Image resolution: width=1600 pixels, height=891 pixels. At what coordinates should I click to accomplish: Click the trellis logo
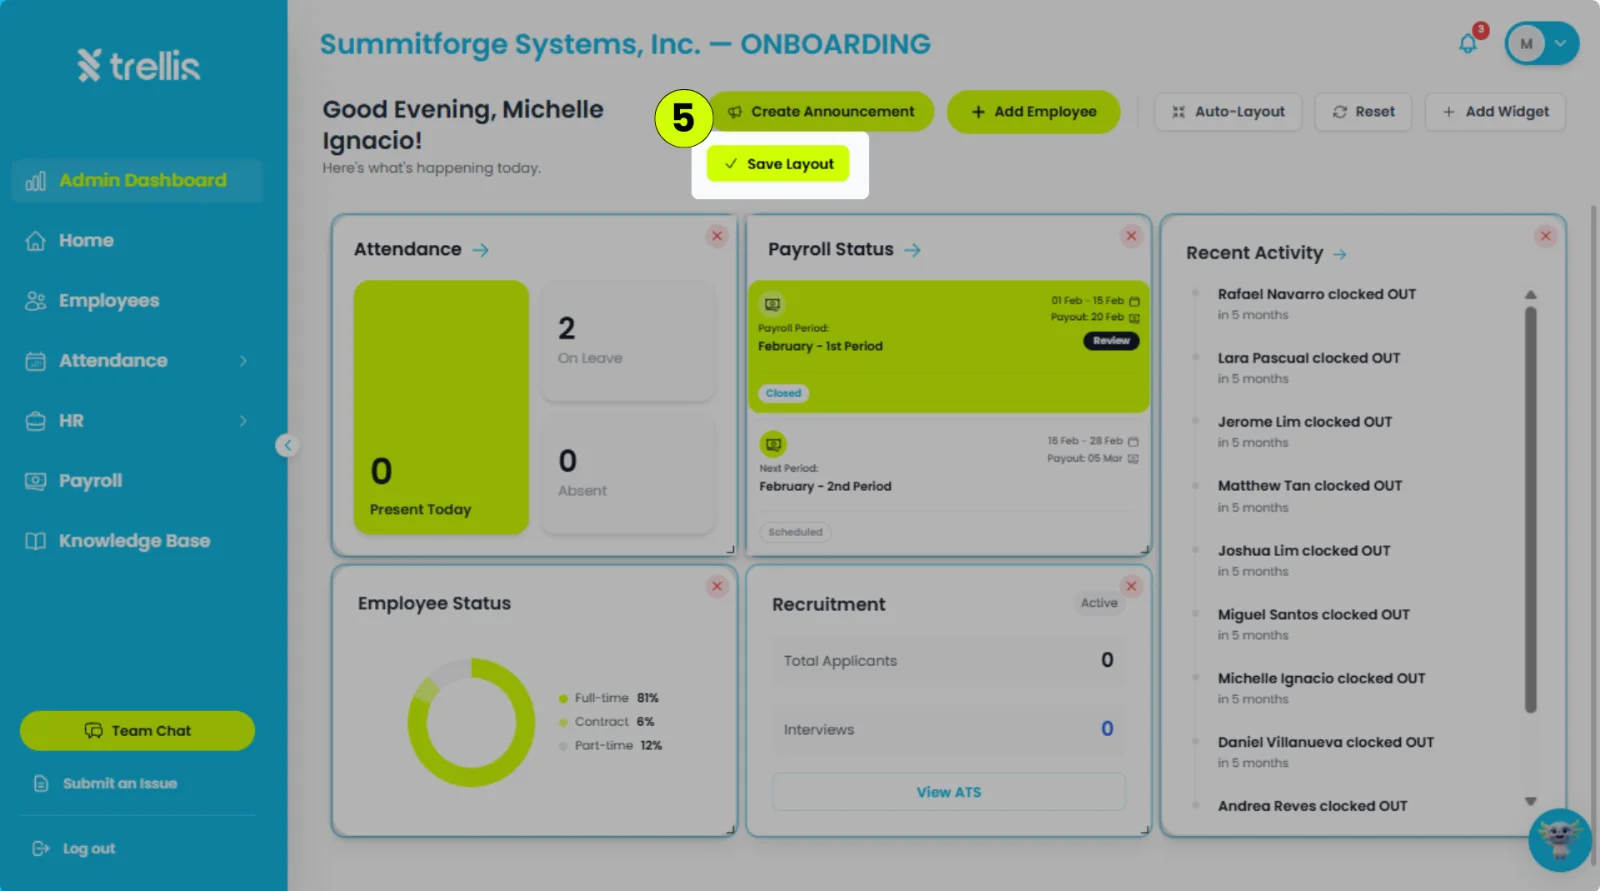coord(139,66)
